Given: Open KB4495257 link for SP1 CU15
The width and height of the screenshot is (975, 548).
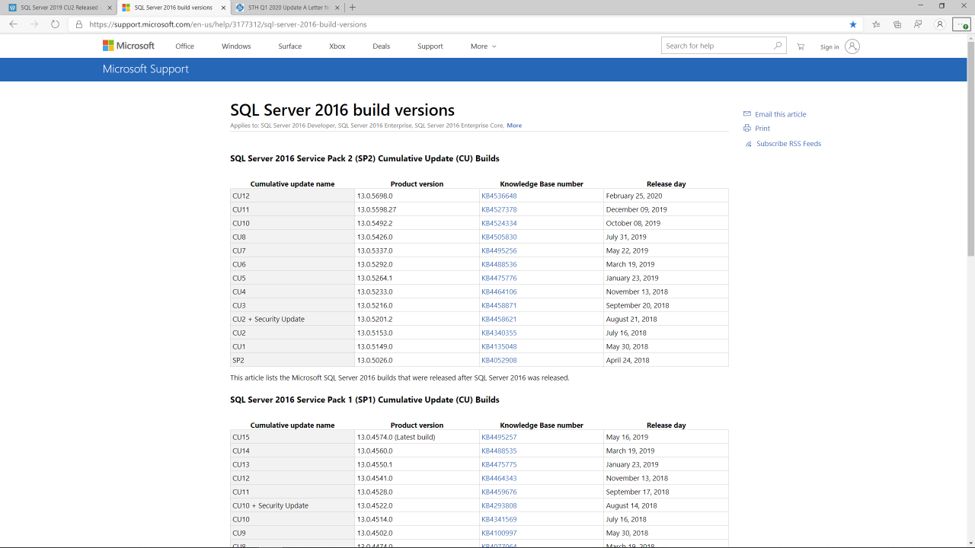Looking at the screenshot, I should point(499,437).
